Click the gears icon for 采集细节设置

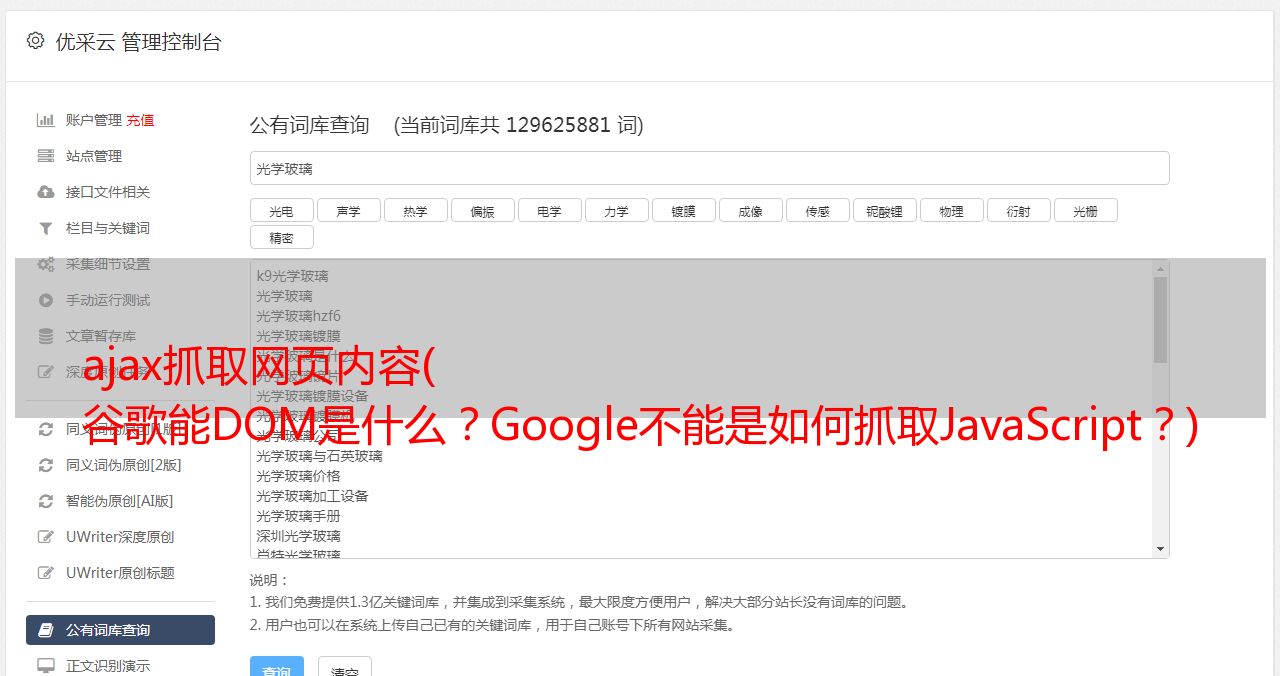pos(46,264)
